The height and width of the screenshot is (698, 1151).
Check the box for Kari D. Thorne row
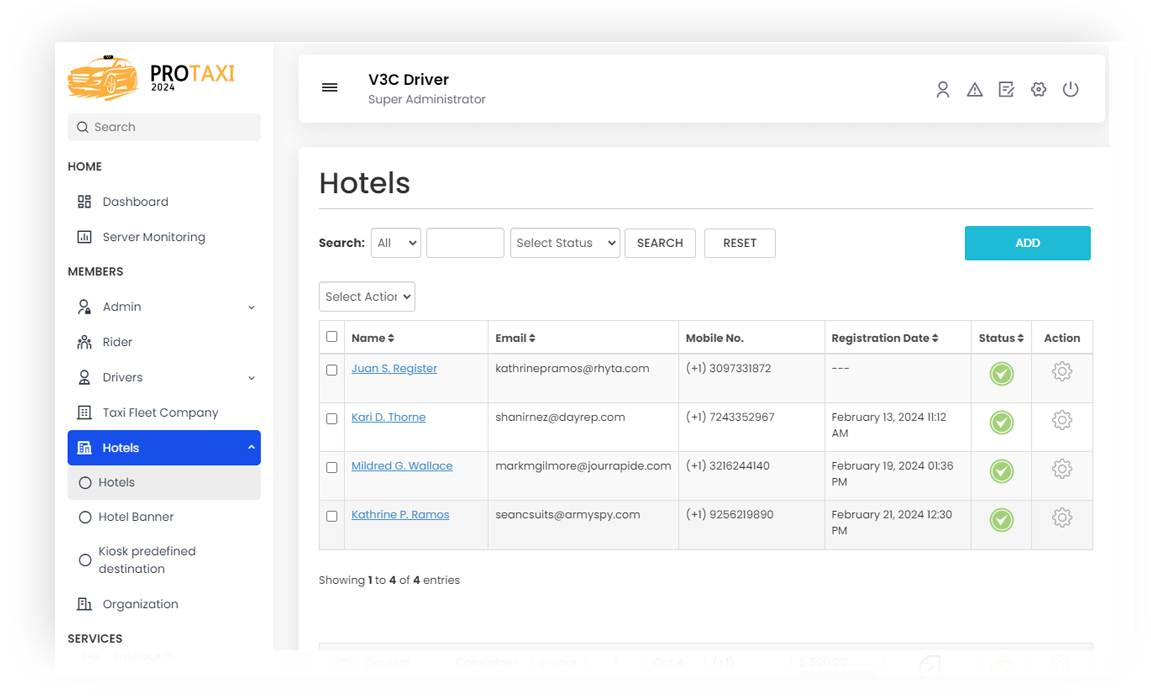click(332, 418)
